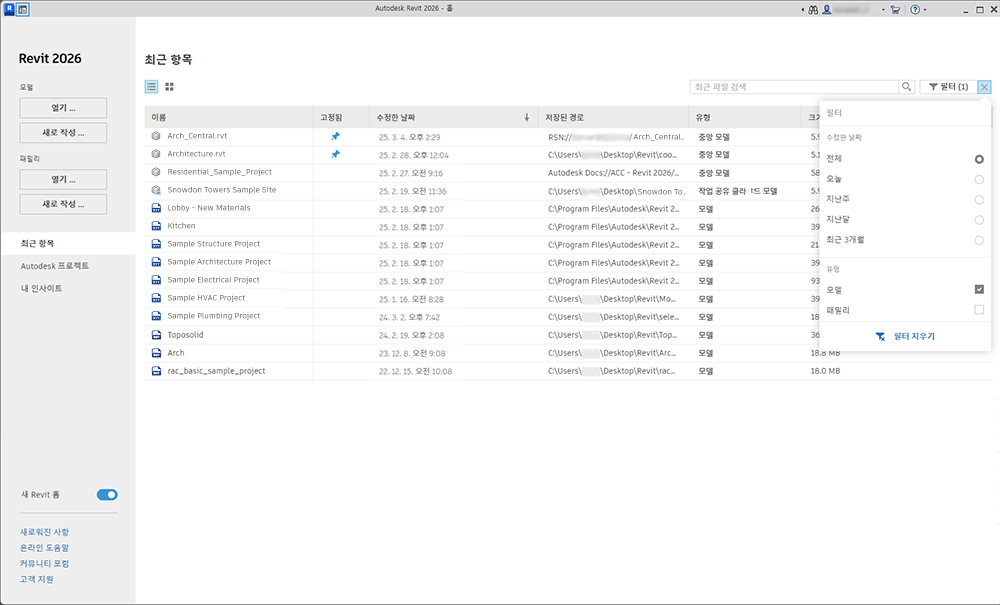Open the Filter (1) button

948,87
